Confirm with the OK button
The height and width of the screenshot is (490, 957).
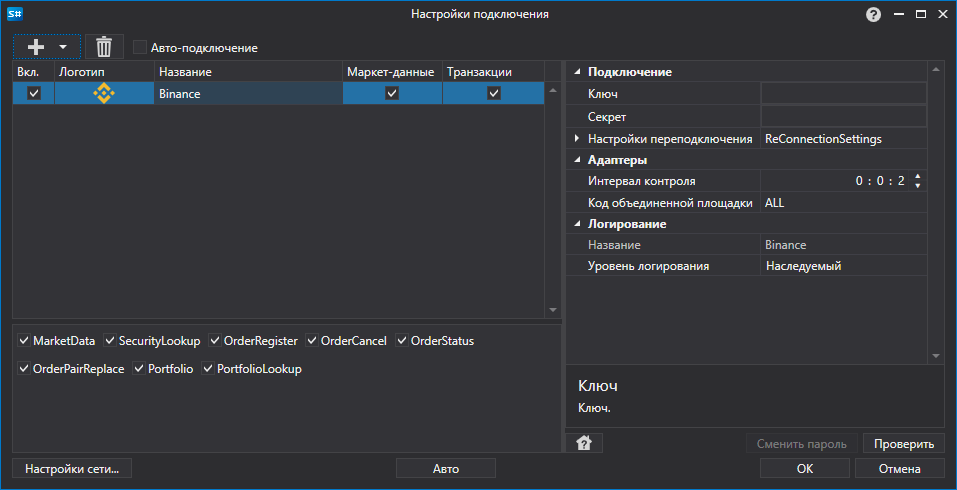click(804, 469)
